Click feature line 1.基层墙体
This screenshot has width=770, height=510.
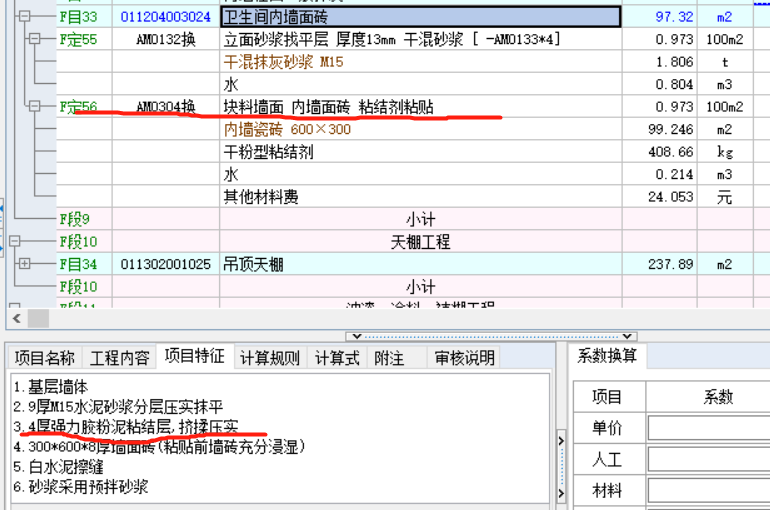51,387
